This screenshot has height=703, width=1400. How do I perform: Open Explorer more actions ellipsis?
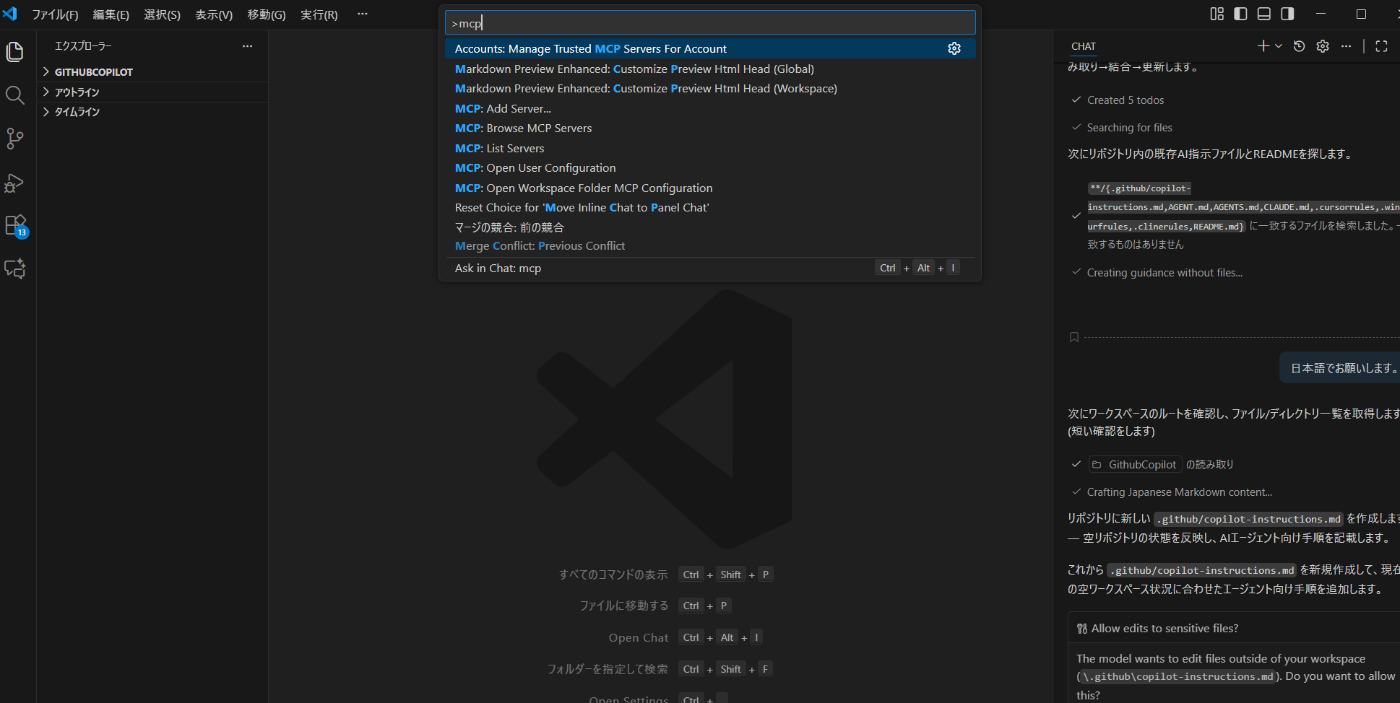[x=247, y=46]
